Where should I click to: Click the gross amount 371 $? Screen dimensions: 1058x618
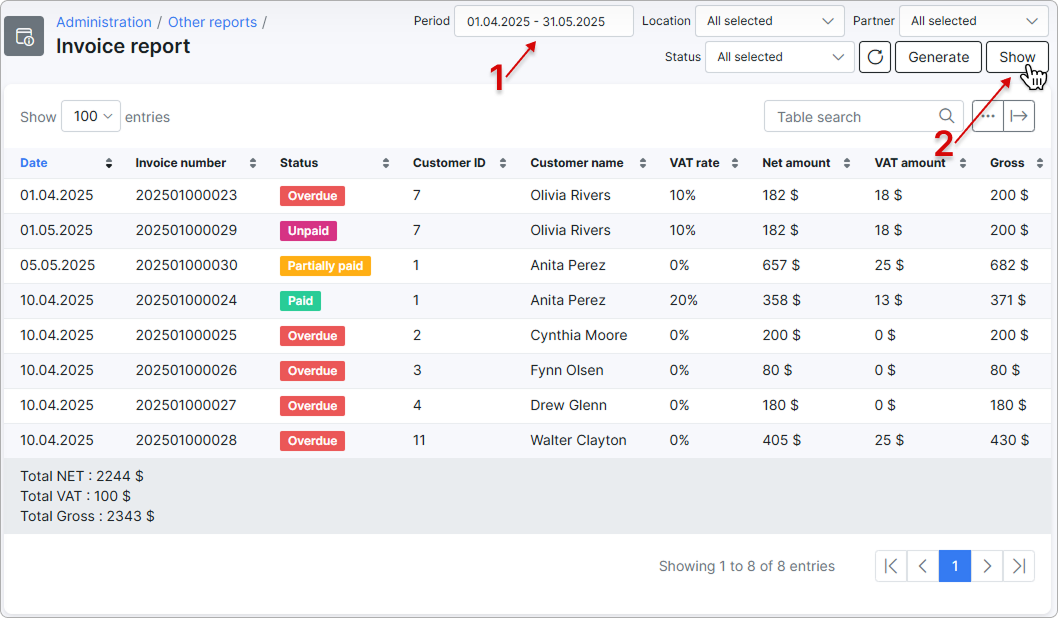coord(1008,300)
